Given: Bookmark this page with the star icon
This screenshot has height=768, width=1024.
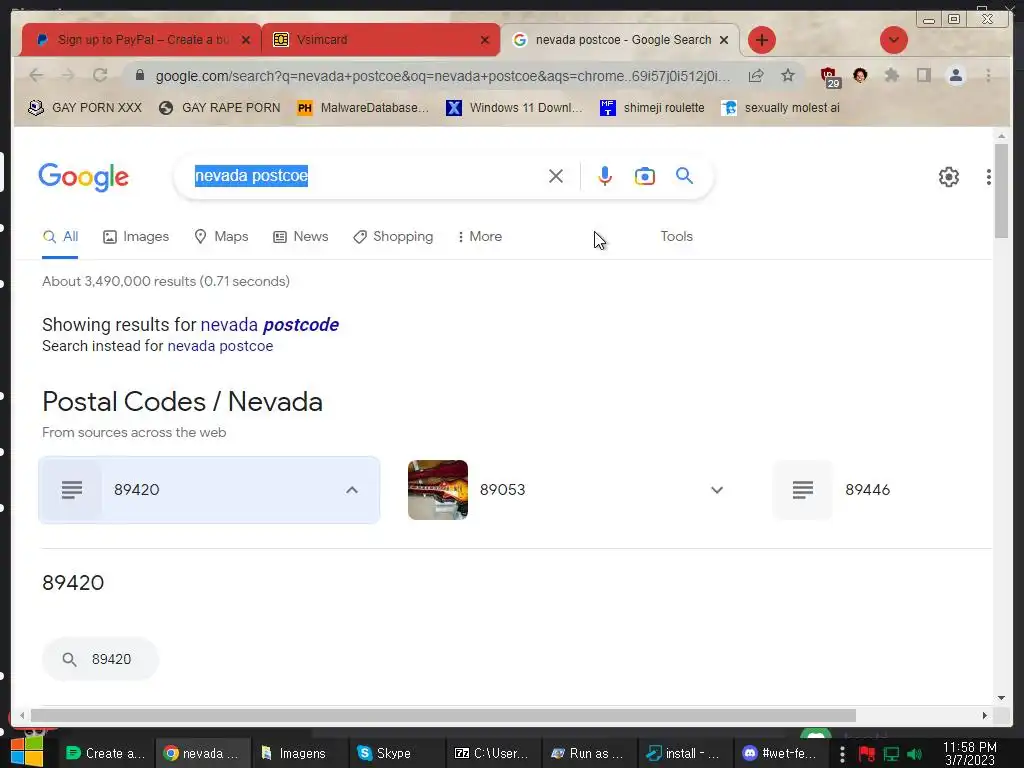Looking at the screenshot, I should point(788,76).
